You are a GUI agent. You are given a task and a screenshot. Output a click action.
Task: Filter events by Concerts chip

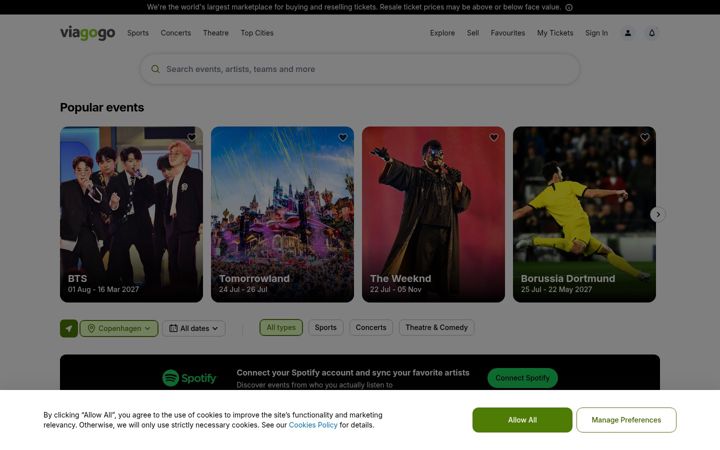371,327
